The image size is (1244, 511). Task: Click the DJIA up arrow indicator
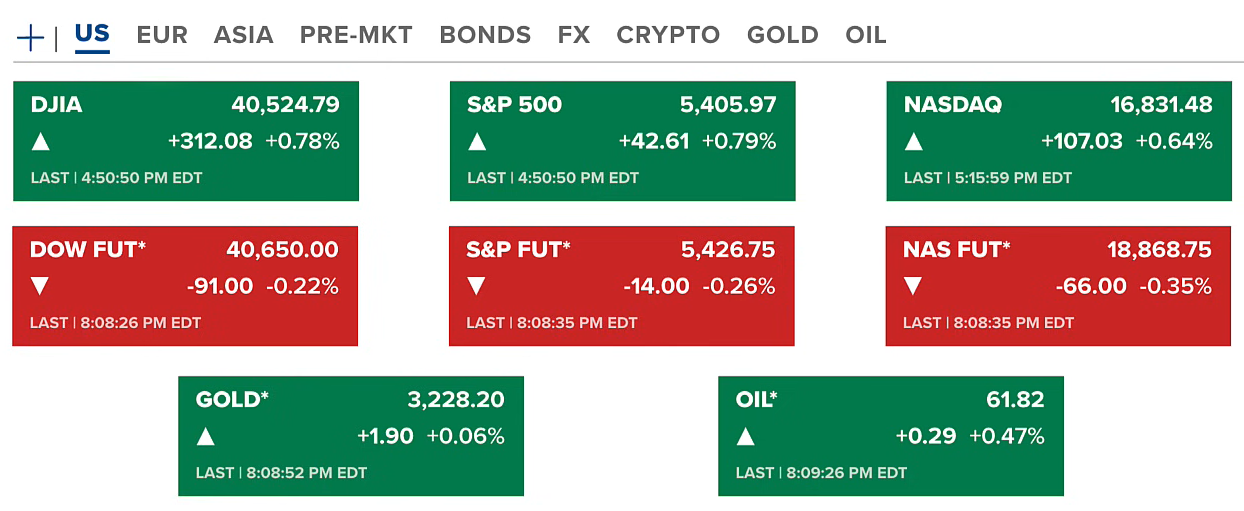(x=40, y=141)
